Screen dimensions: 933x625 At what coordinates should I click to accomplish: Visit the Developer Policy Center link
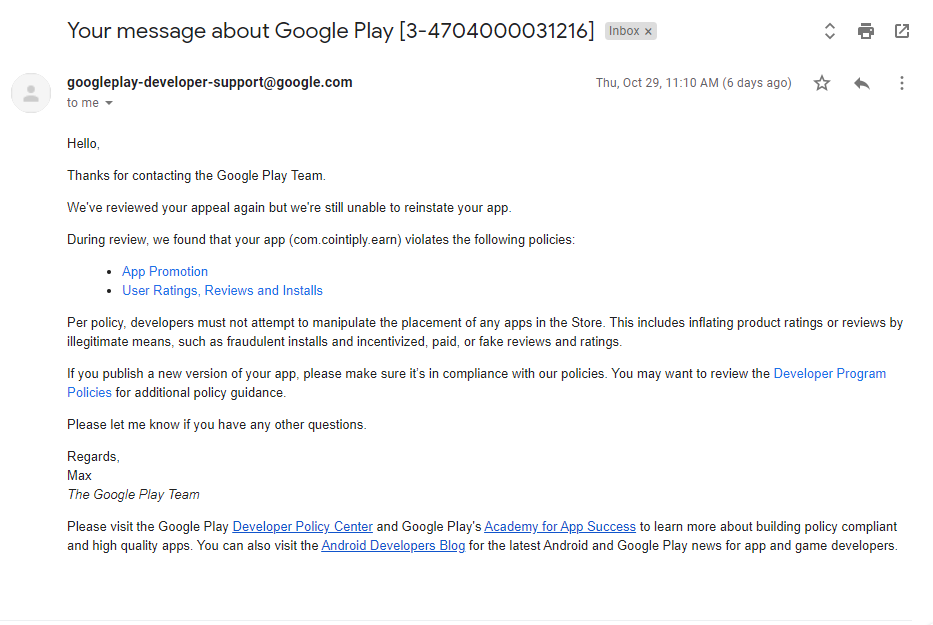(x=302, y=527)
